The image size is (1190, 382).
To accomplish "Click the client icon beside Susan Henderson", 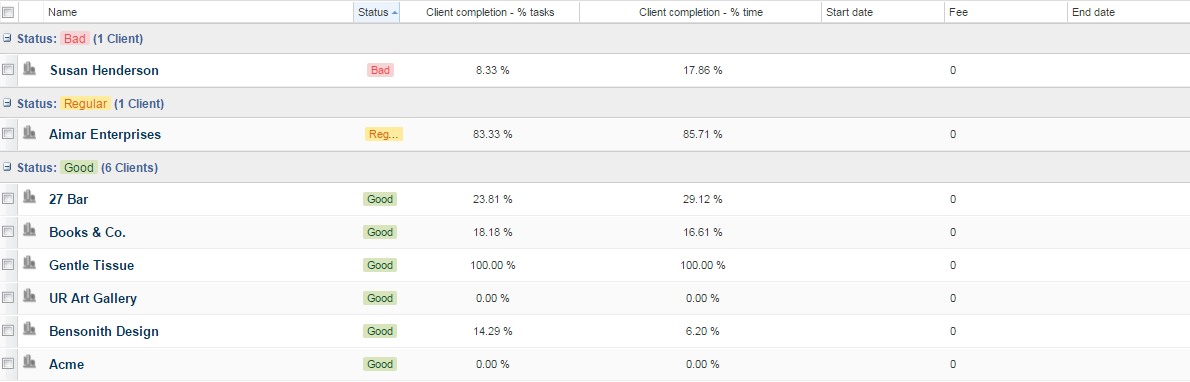I will coord(30,69).
